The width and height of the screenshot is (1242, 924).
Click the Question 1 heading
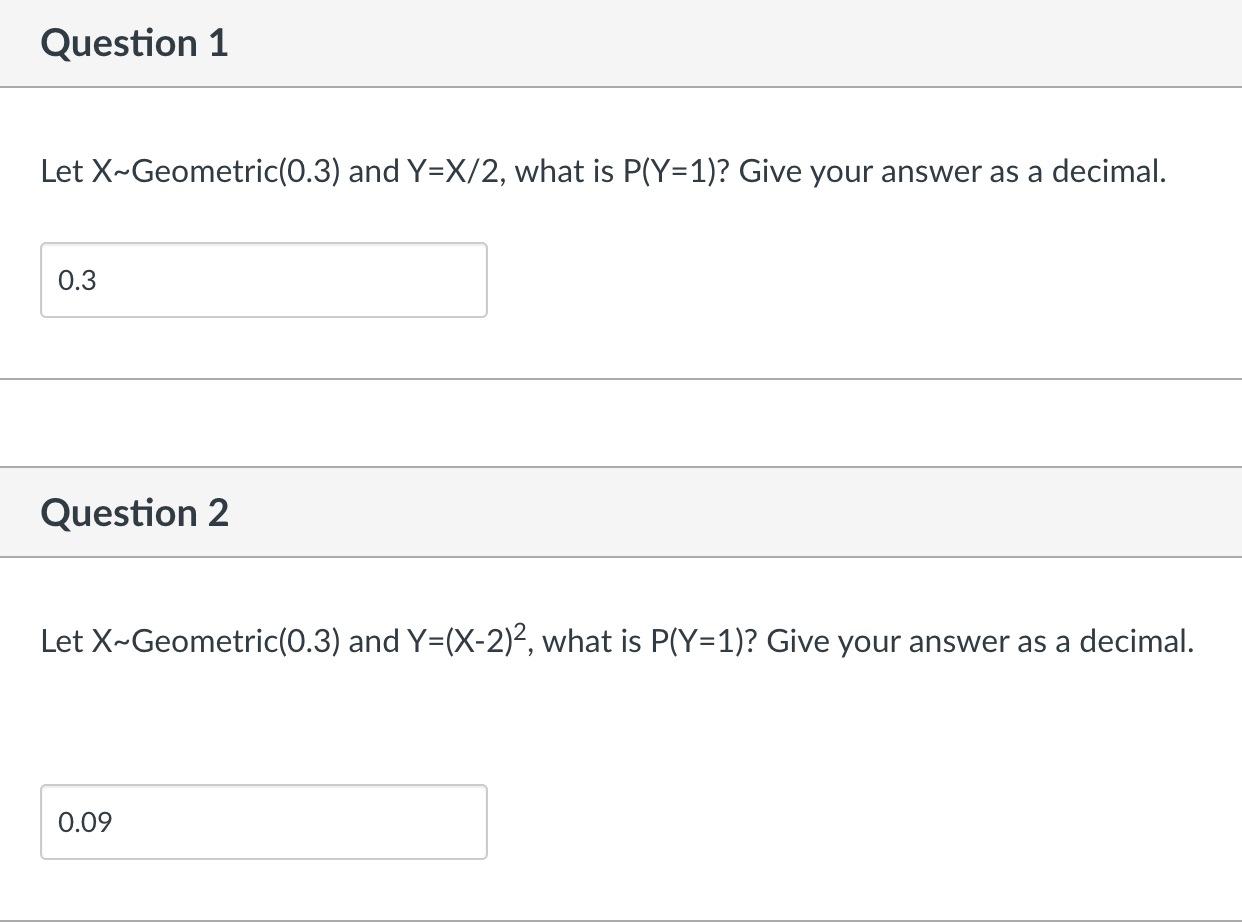coord(135,43)
